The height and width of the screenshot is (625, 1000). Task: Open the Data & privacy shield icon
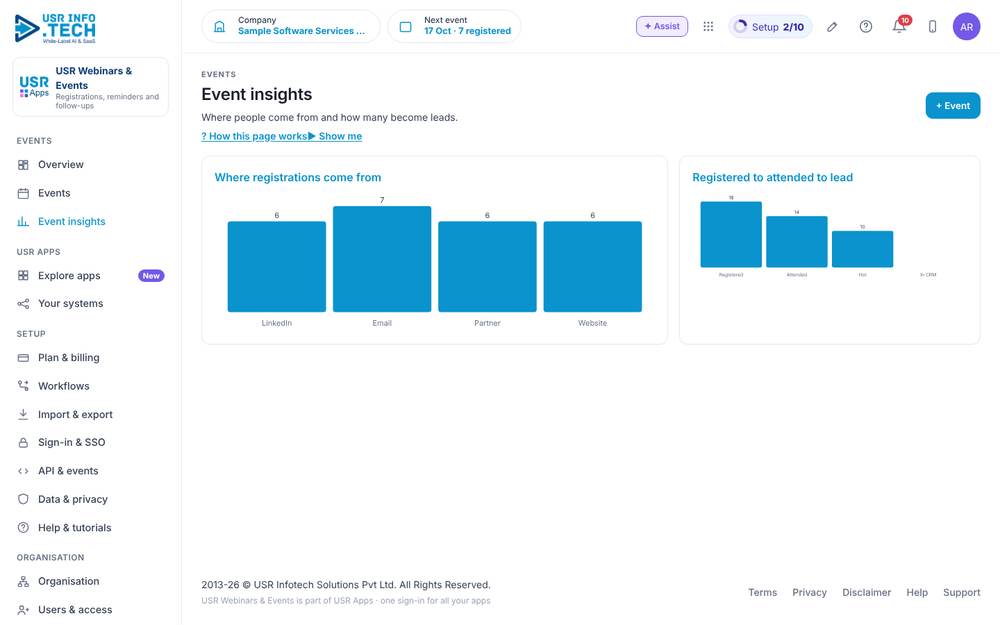coord(23,499)
